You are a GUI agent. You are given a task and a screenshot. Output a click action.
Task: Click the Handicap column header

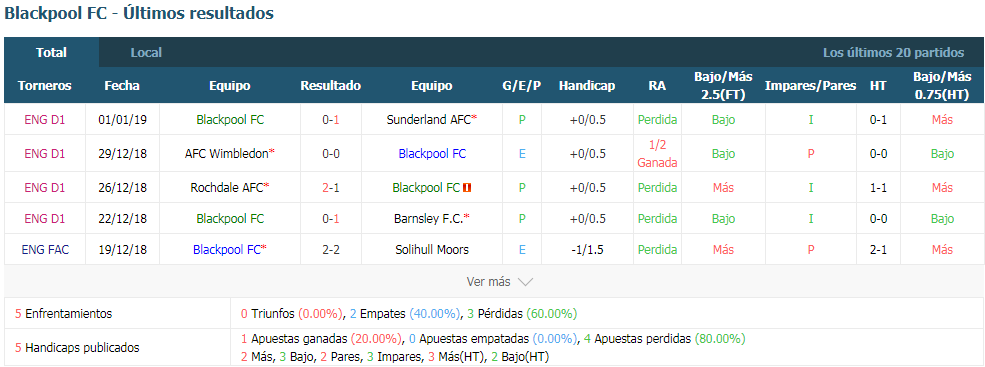587,85
